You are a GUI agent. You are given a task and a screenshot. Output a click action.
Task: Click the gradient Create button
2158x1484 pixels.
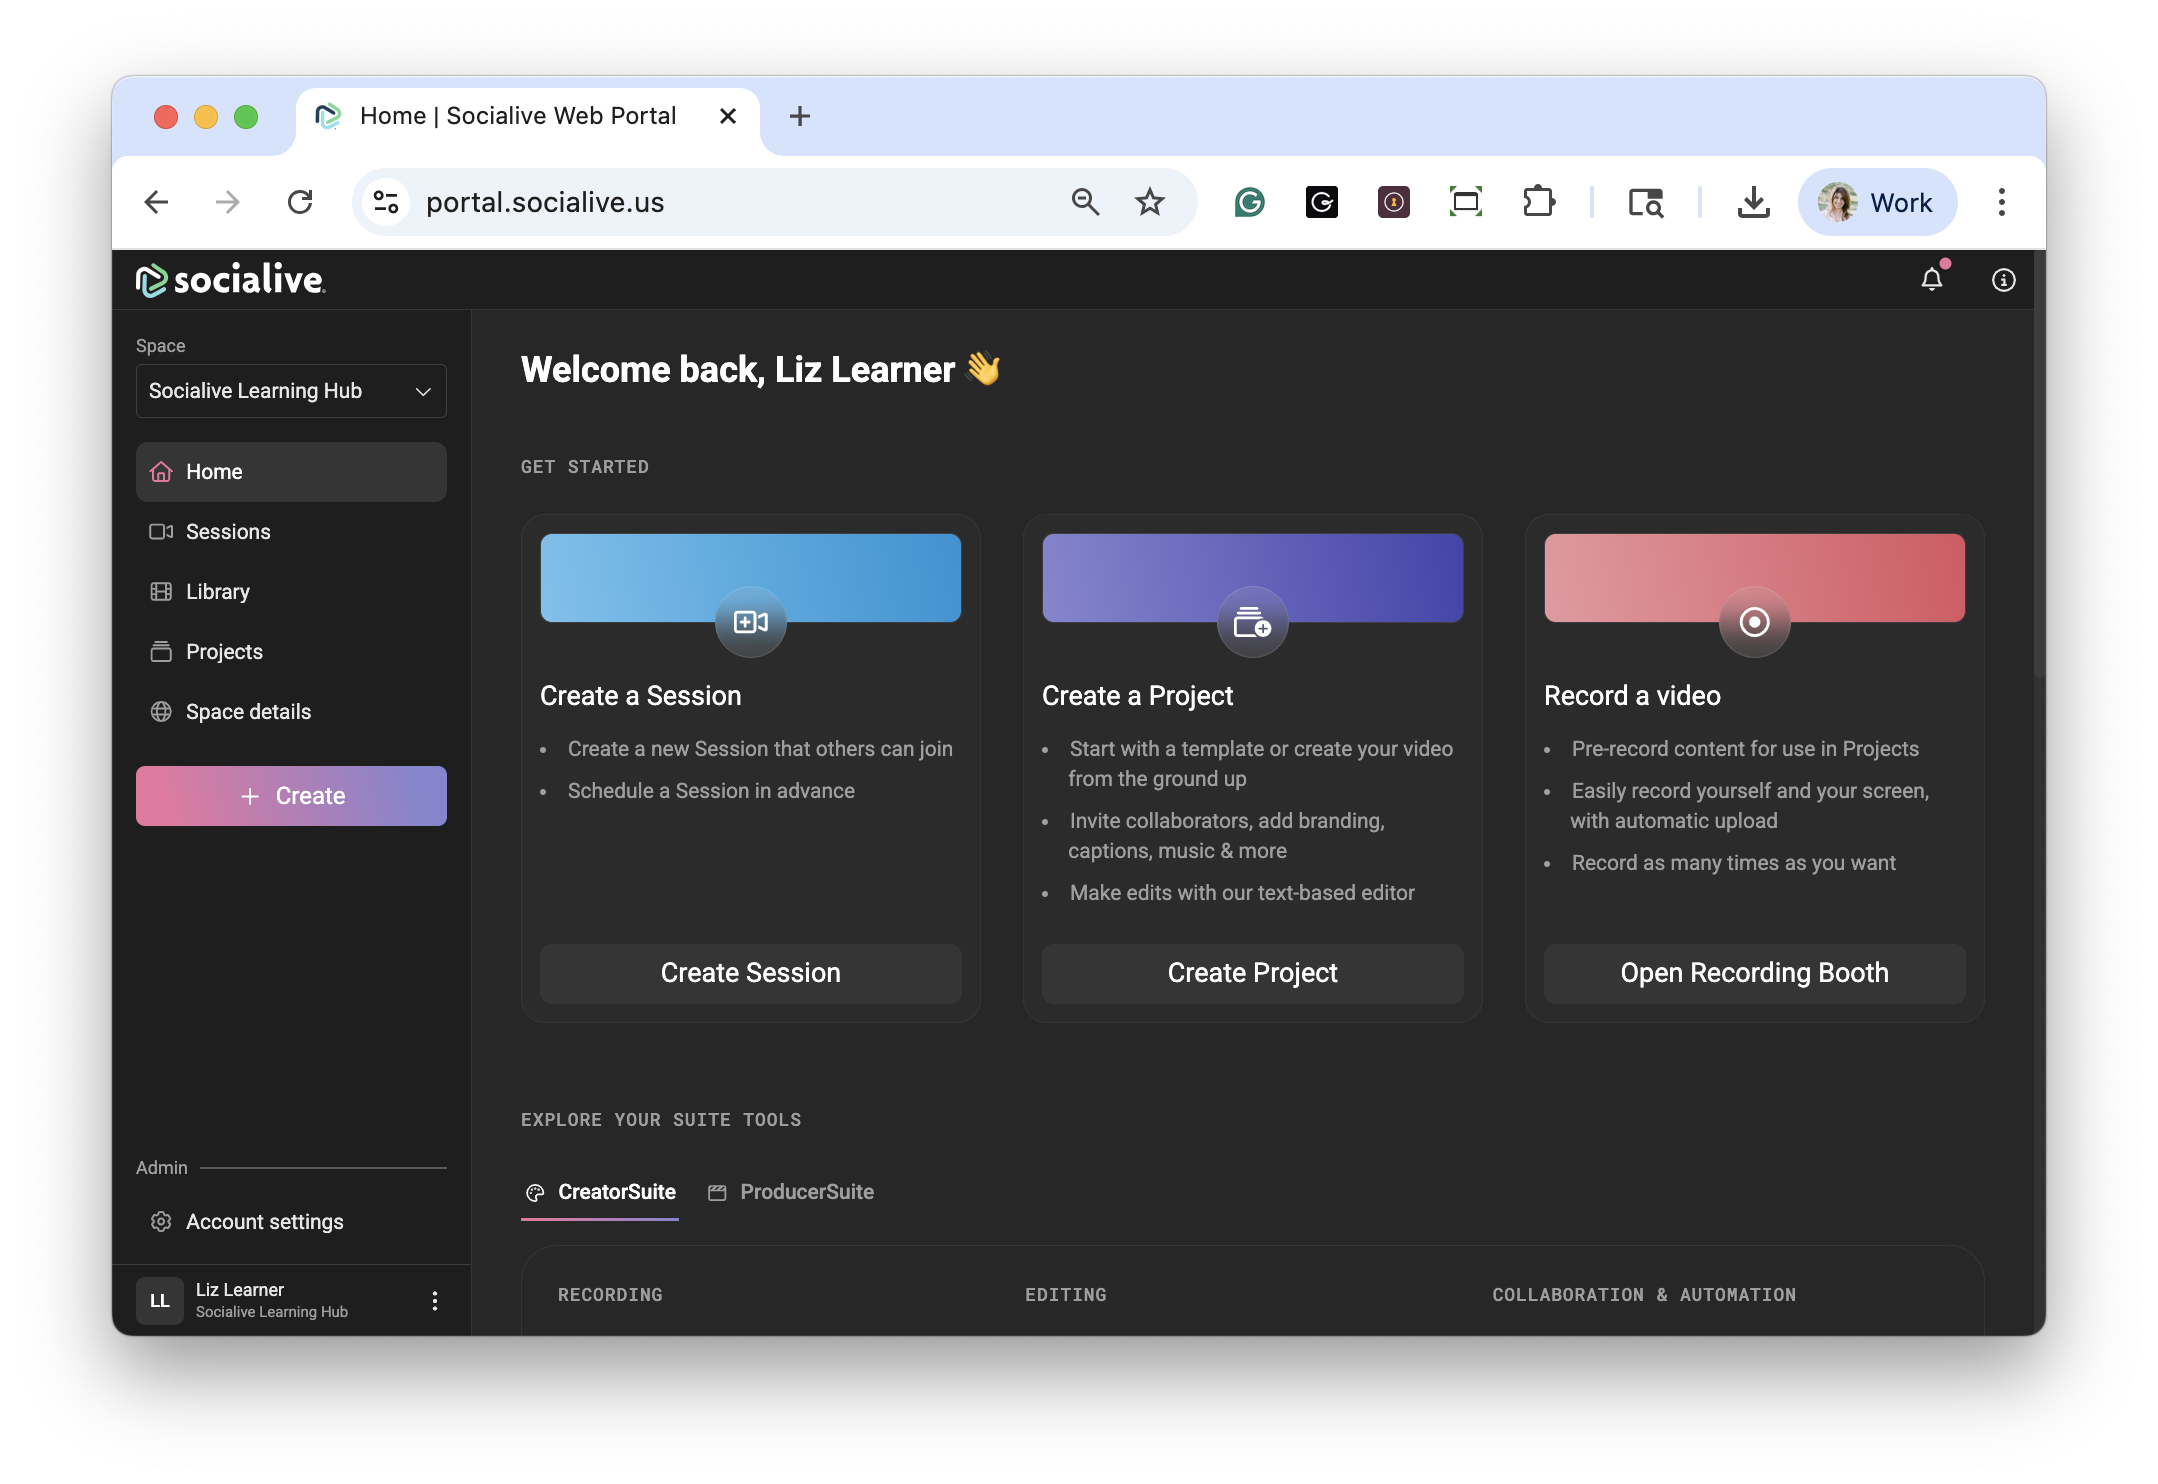tap(291, 796)
